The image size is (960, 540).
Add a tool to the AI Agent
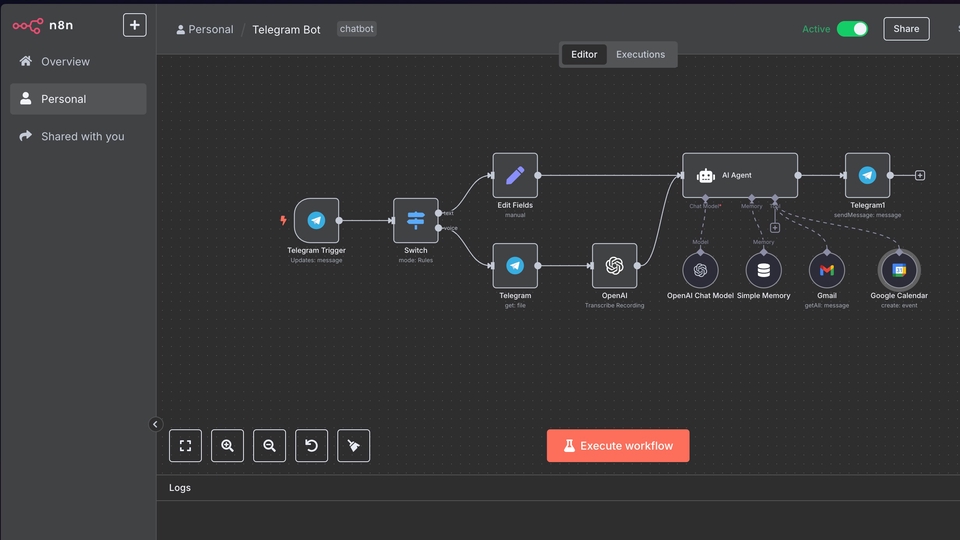click(775, 228)
